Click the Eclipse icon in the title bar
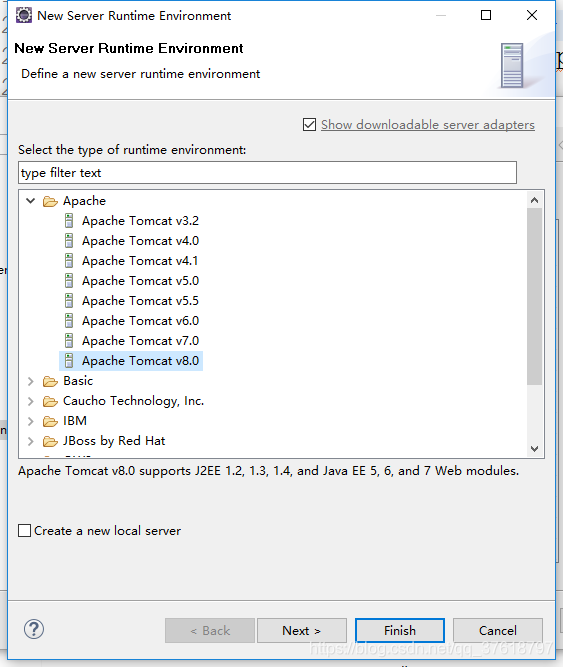Screen dimensions: 563x667 [x=24, y=15]
